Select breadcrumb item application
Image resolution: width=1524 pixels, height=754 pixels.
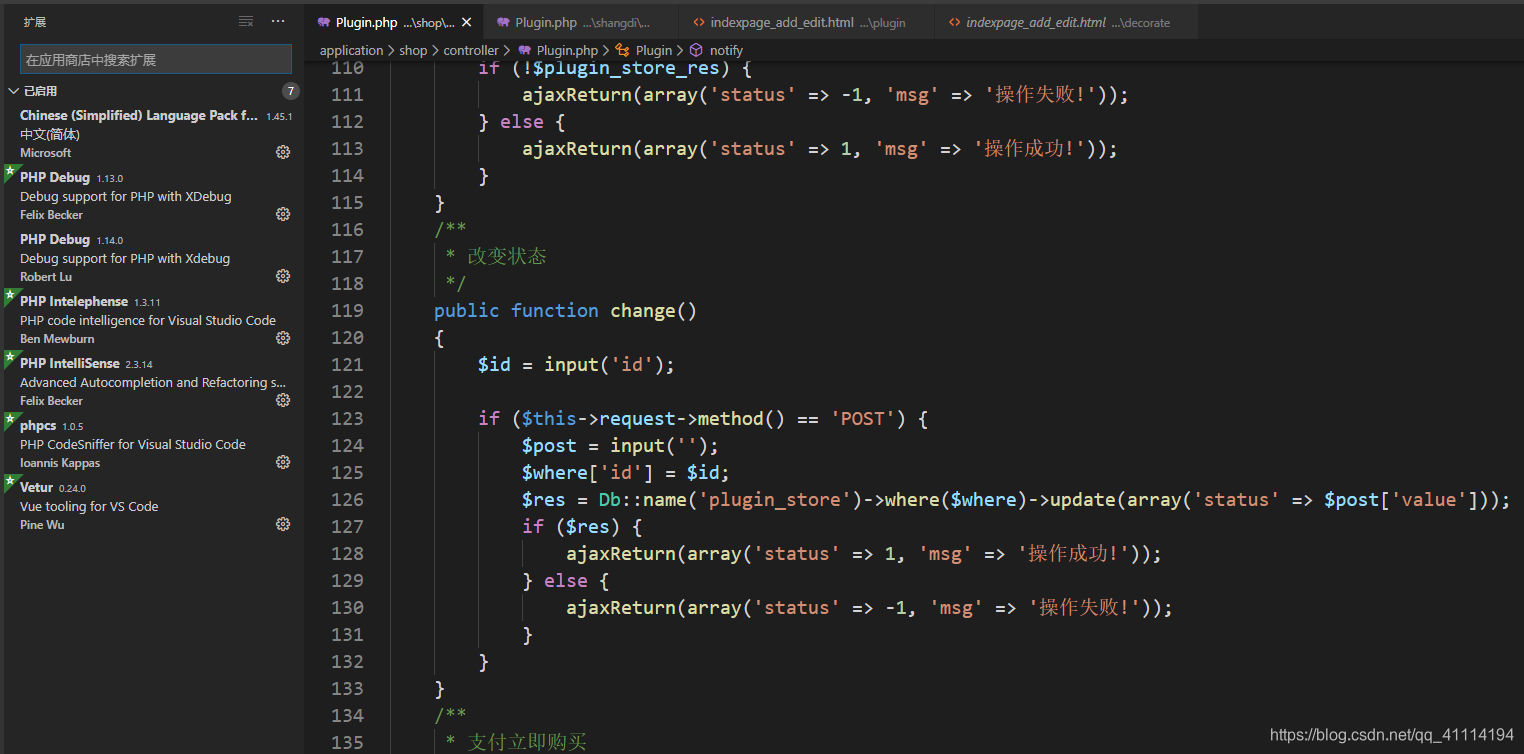tap(351, 50)
